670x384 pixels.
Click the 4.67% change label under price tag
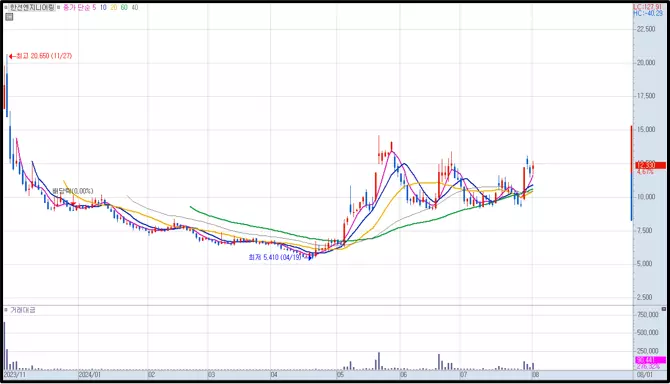tap(645, 172)
